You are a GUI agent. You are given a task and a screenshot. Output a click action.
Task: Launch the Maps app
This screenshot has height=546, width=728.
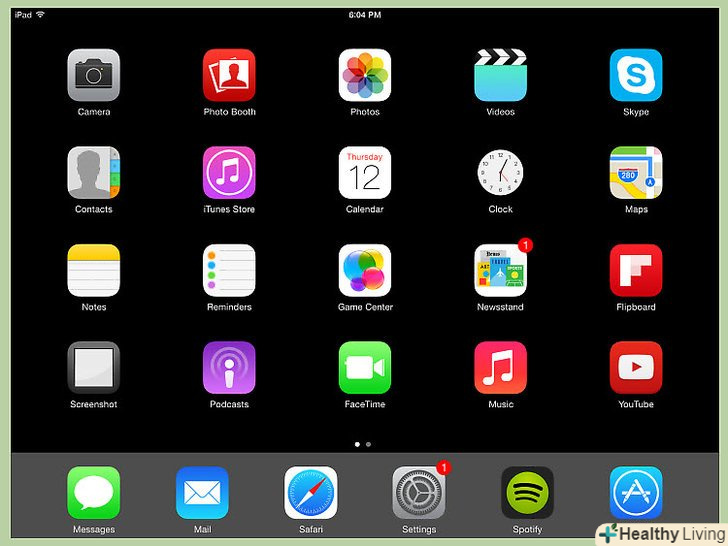636,173
